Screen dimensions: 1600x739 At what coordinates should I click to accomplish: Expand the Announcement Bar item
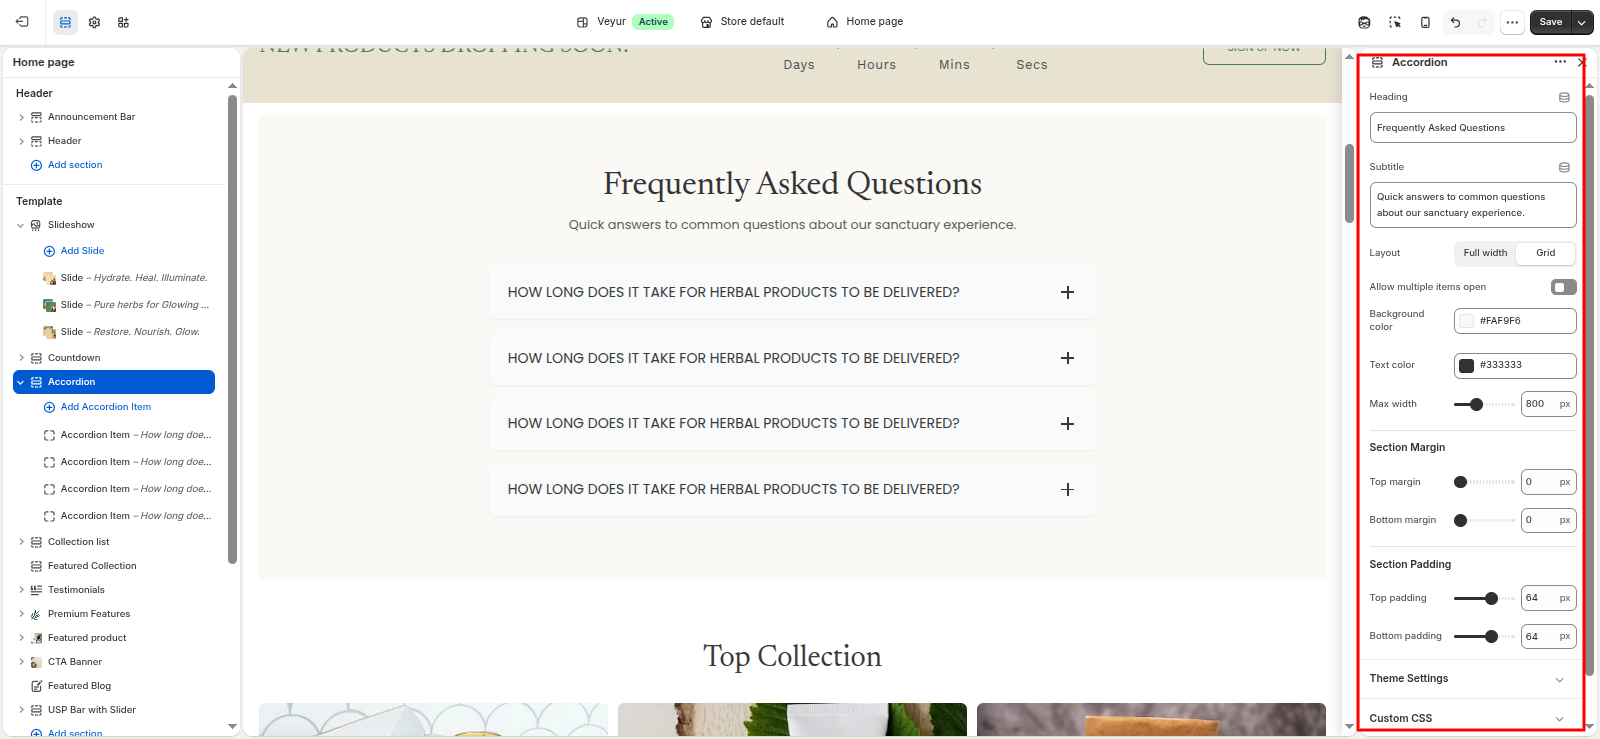(x=21, y=117)
